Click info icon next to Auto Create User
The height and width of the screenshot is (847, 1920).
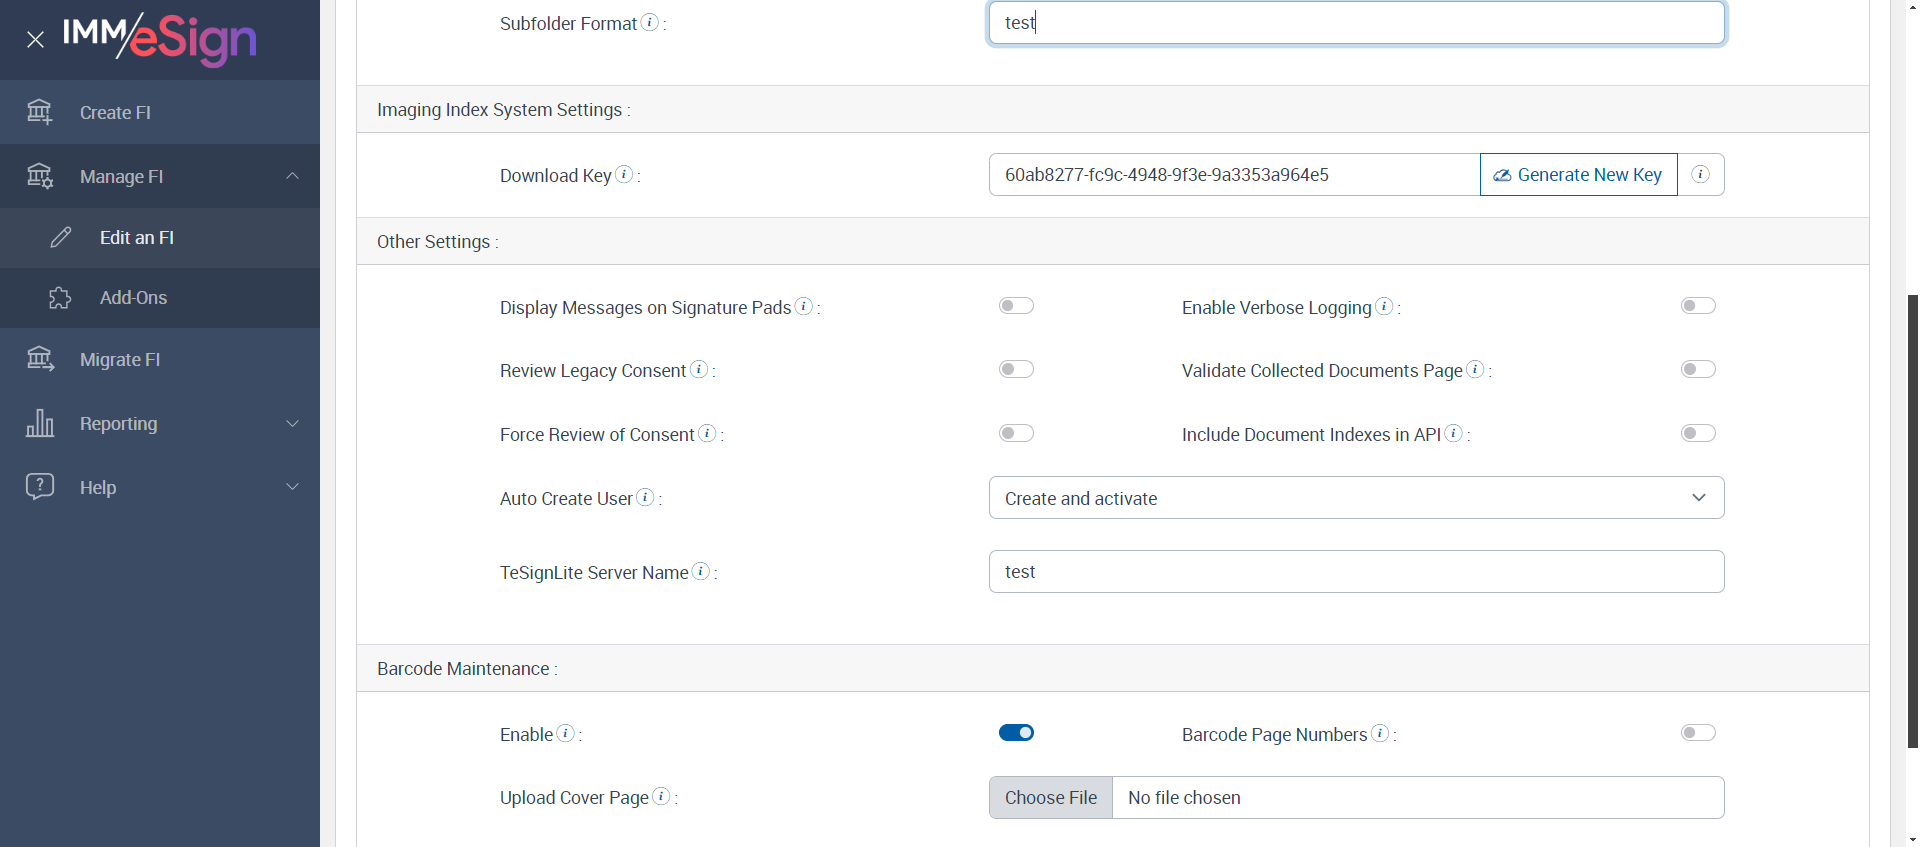coord(645,497)
